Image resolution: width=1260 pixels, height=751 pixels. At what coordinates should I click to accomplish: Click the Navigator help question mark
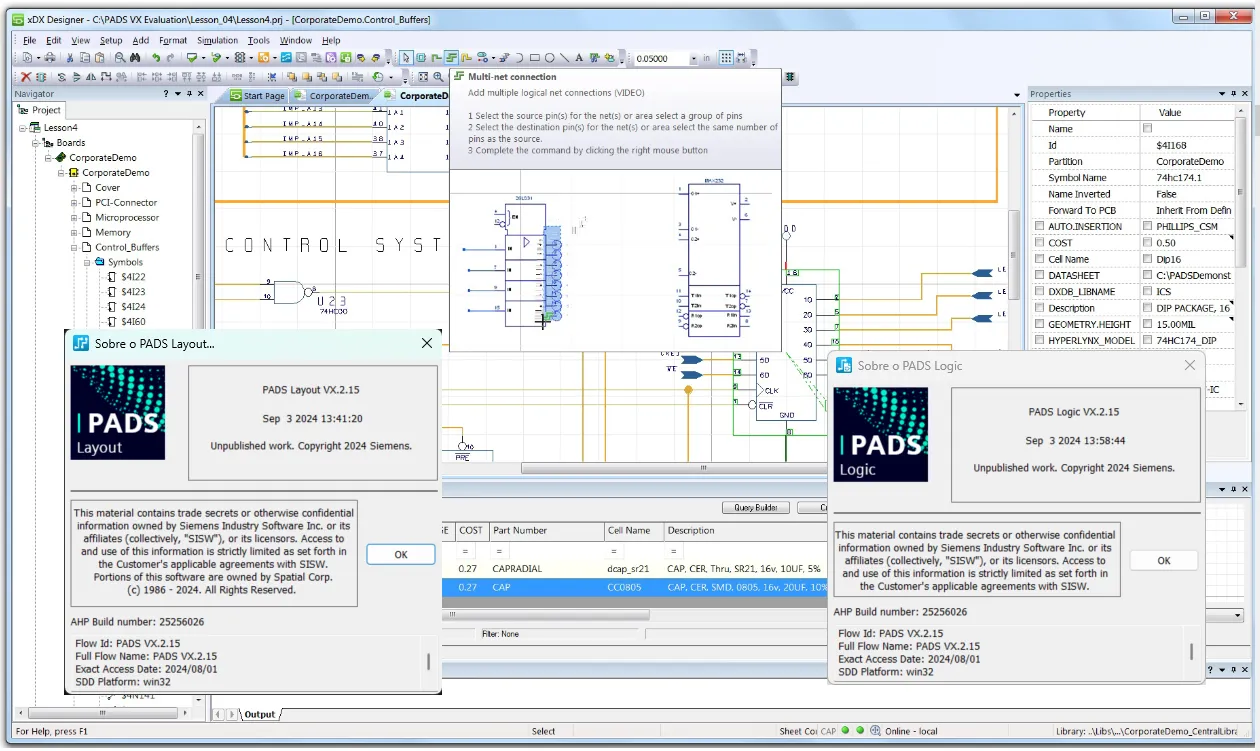pyautogui.click(x=166, y=93)
